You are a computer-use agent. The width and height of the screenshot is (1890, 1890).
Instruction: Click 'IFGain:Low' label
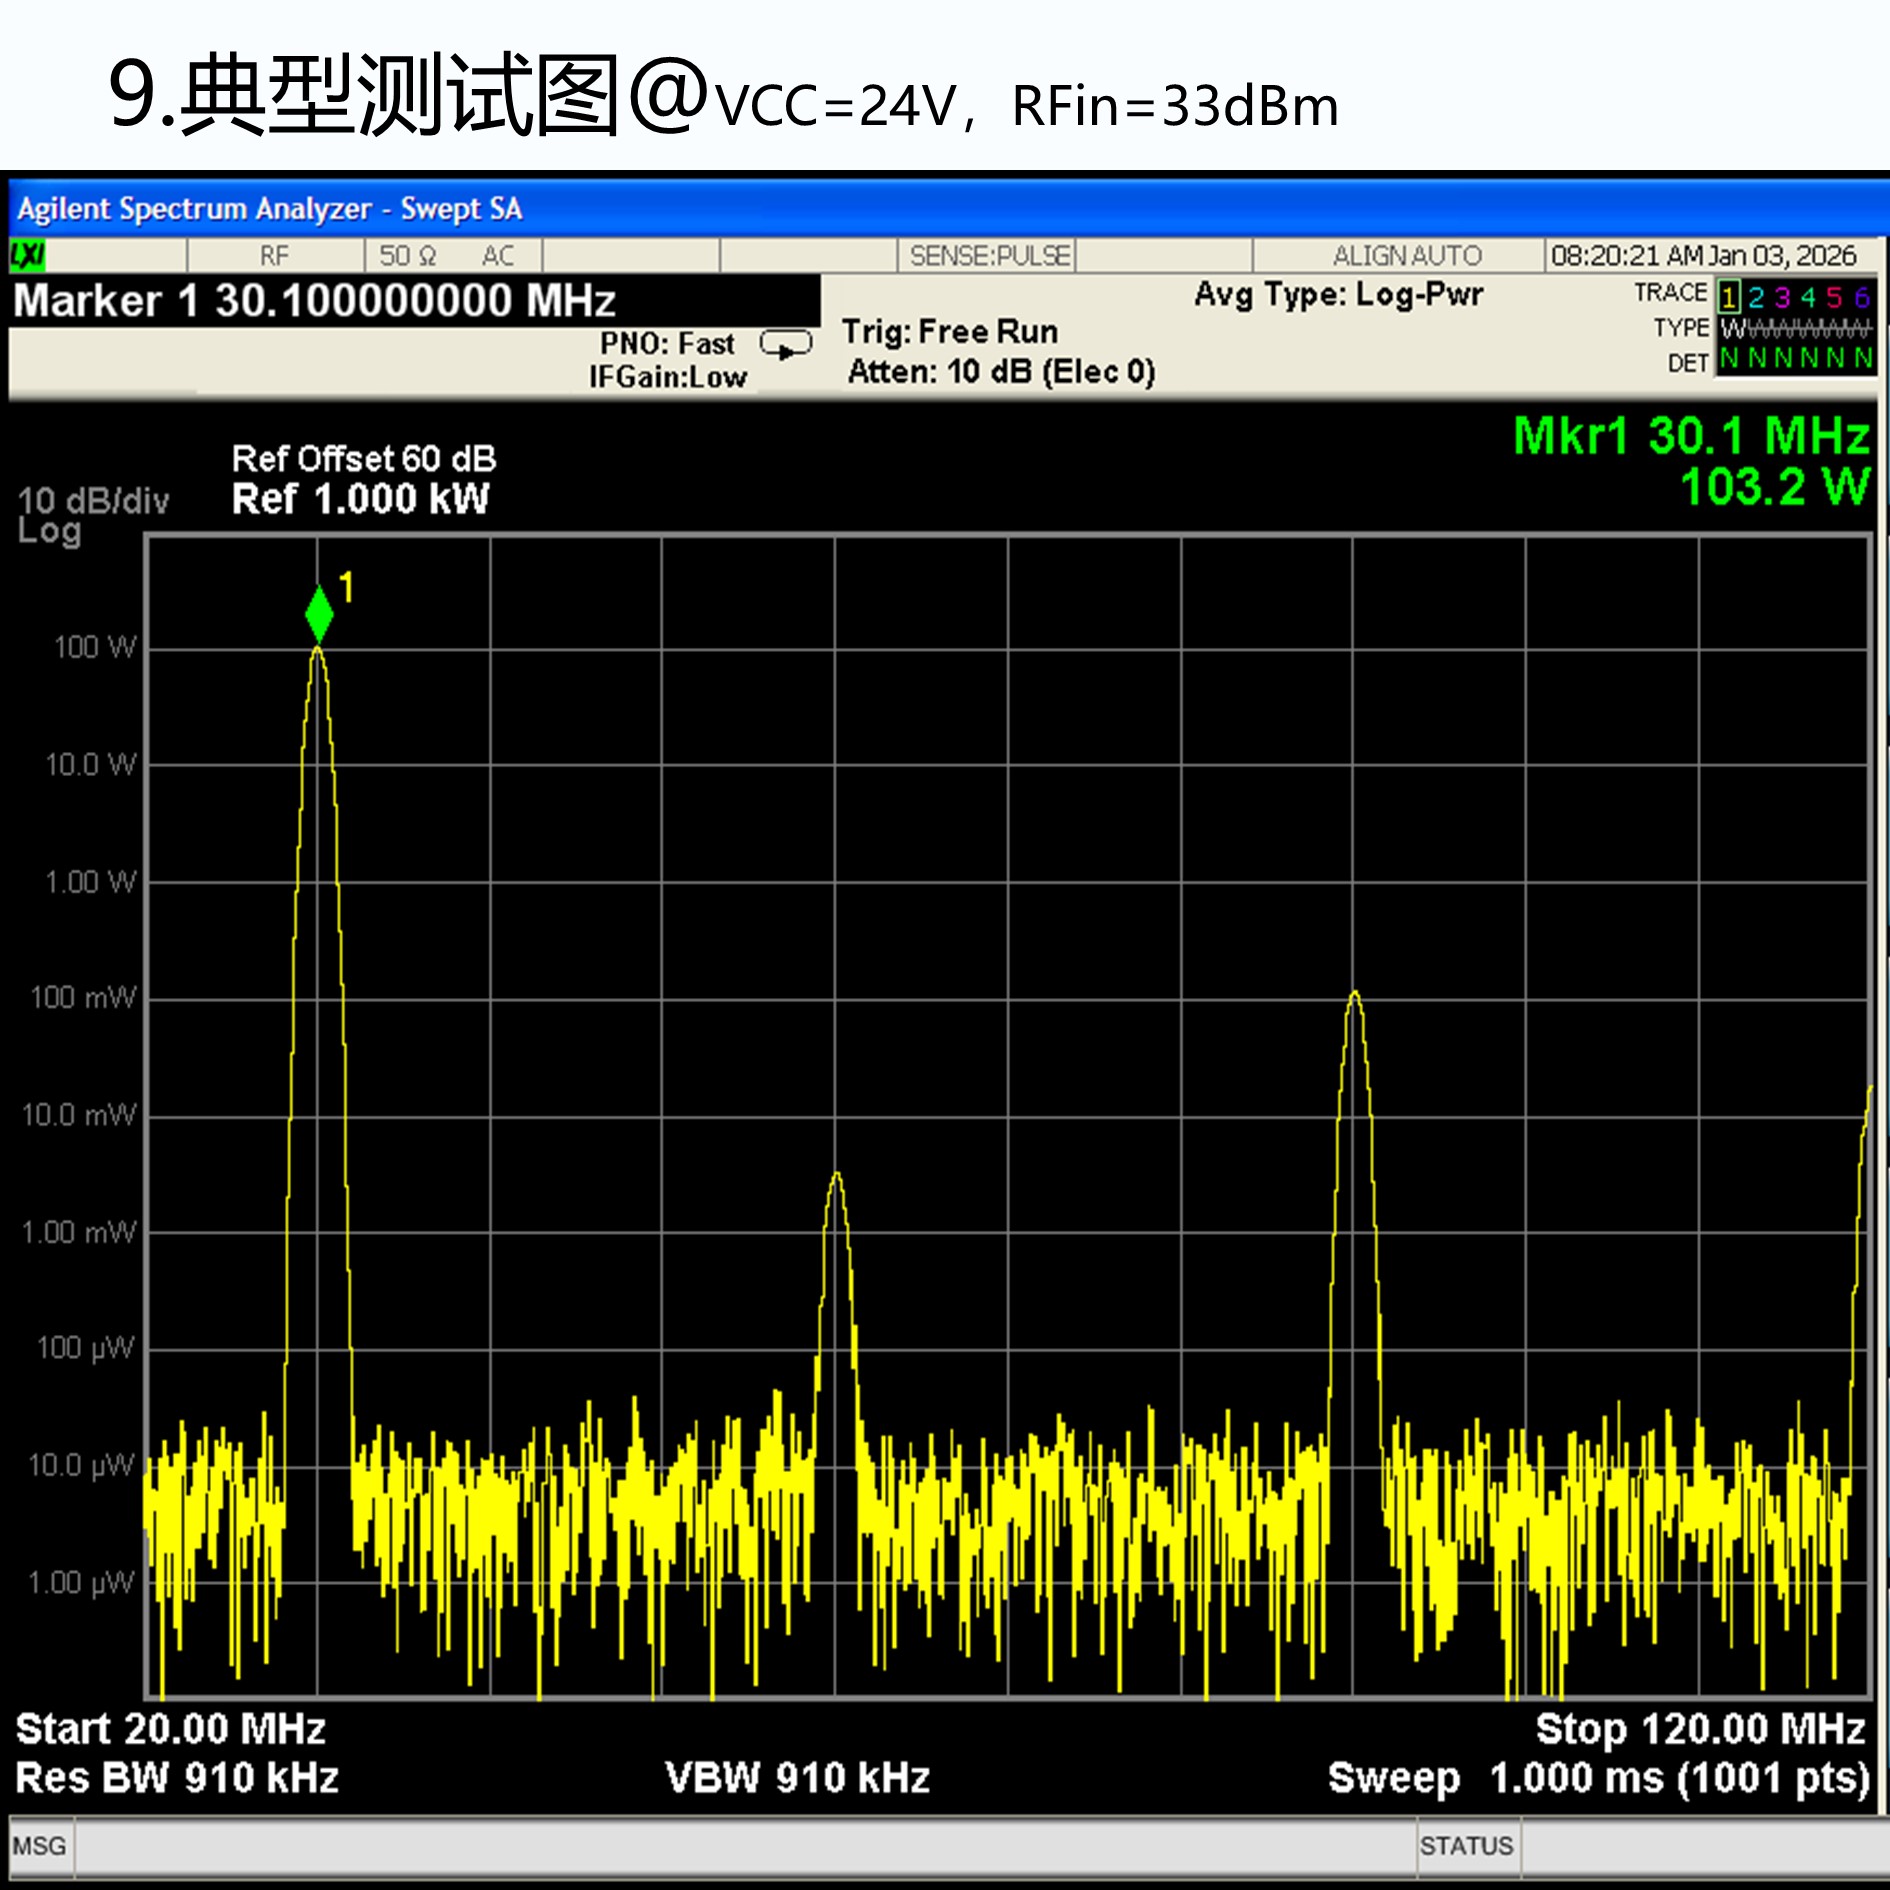pos(668,377)
